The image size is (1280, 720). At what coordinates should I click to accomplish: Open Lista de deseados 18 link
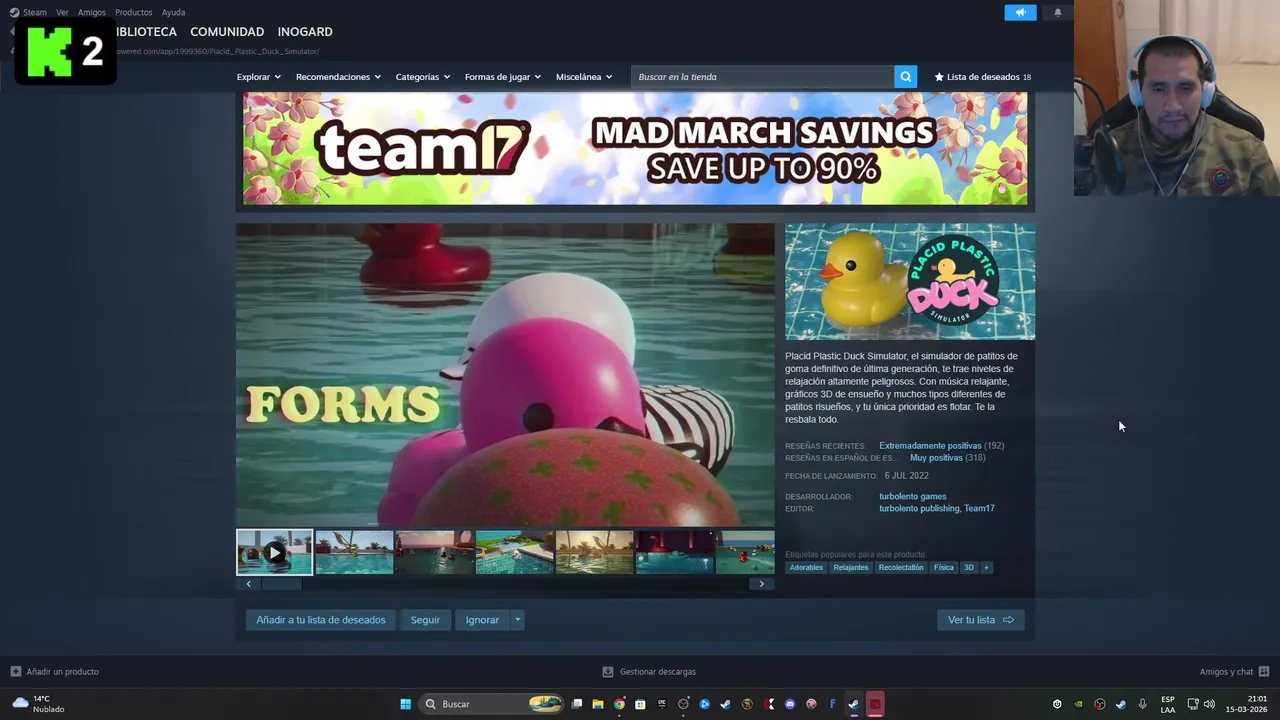point(983,77)
